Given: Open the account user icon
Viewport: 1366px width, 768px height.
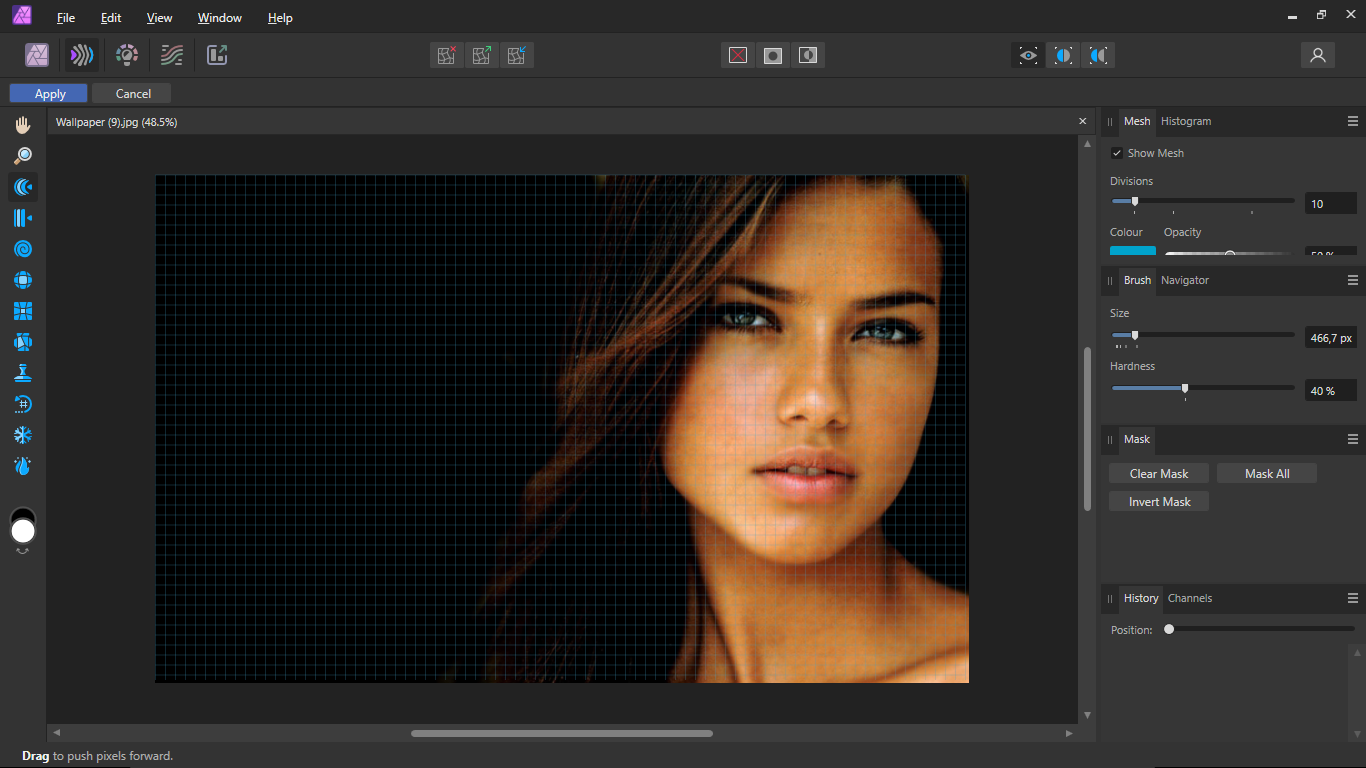Looking at the screenshot, I should click(1318, 55).
